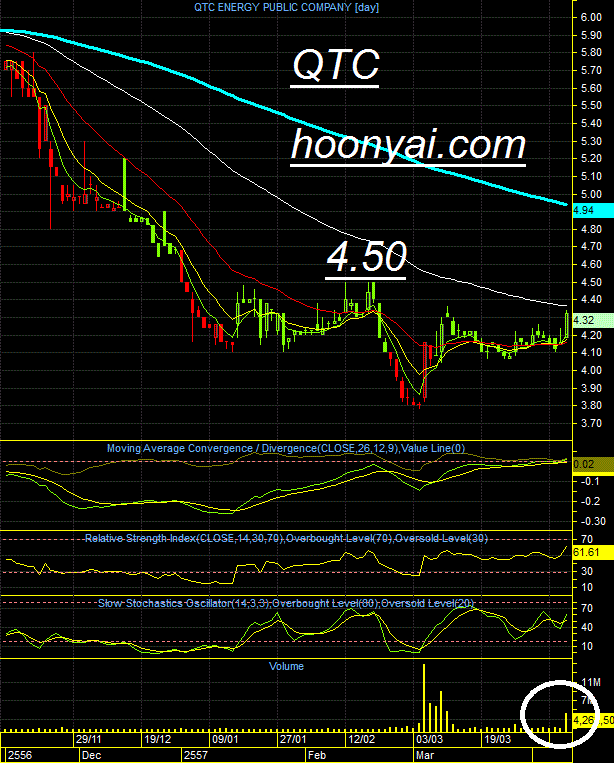Viewport: 614px width, 763px height.
Task: Click the 5.90 price axis label
Action: pyautogui.click(x=591, y=36)
